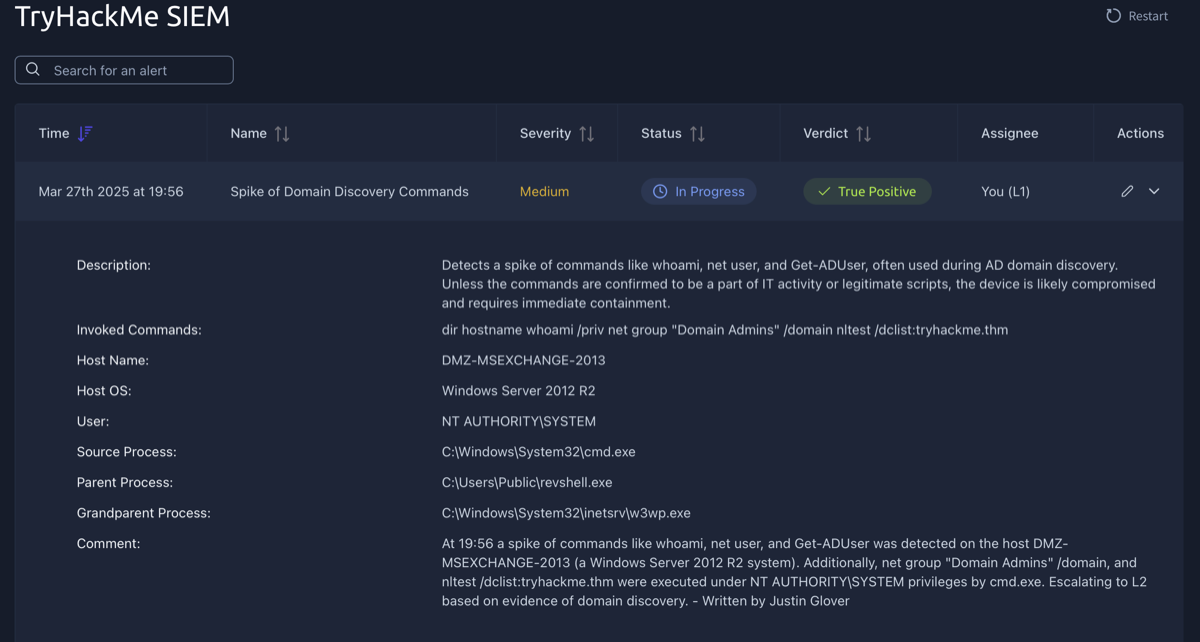The width and height of the screenshot is (1200, 642).
Task: Expand the In Progress status selector
Action: pyautogui.click(x=698, y=190)
